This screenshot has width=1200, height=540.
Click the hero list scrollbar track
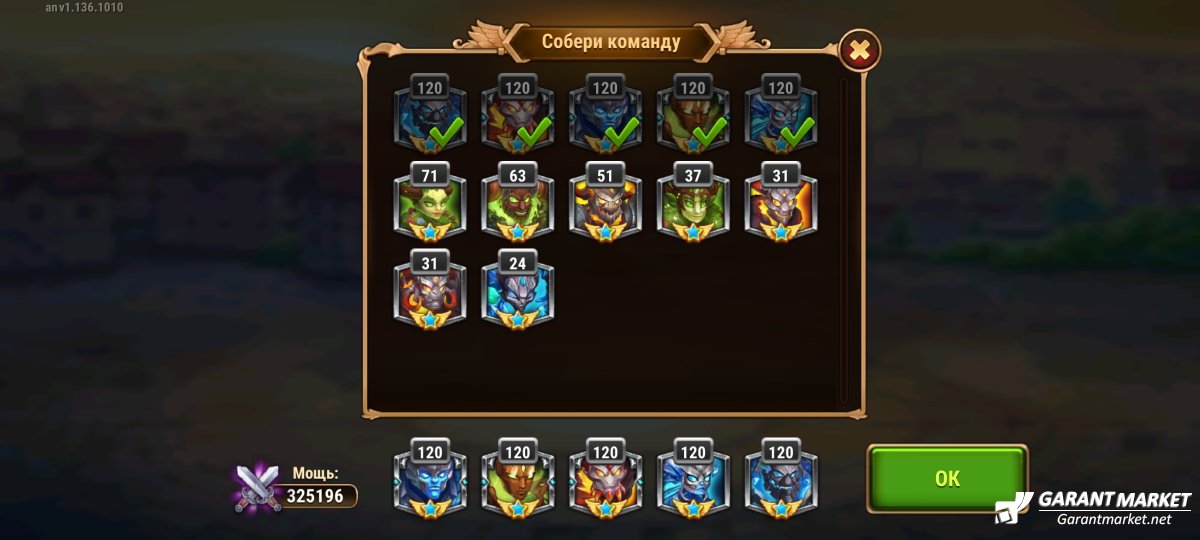click(x=845, y=240)
